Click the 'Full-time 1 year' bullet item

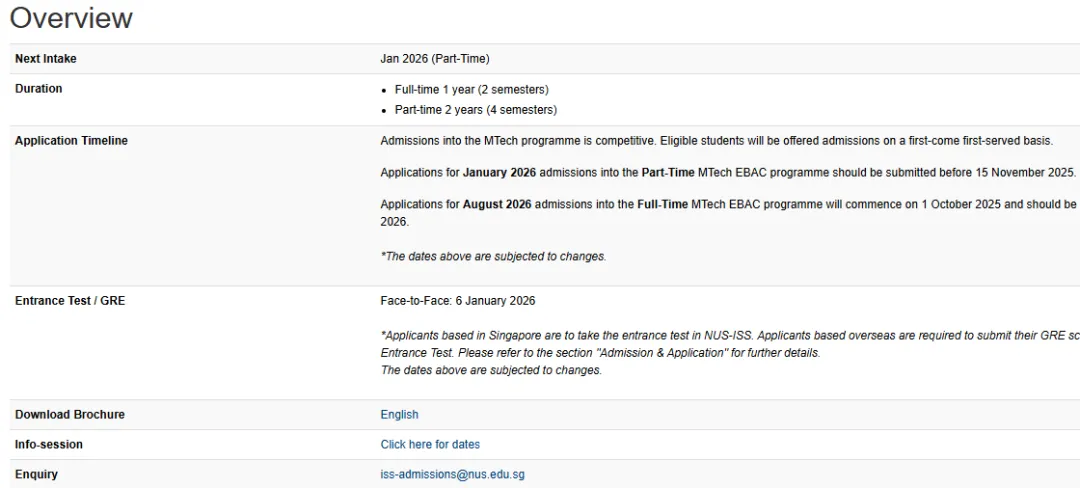471,89
